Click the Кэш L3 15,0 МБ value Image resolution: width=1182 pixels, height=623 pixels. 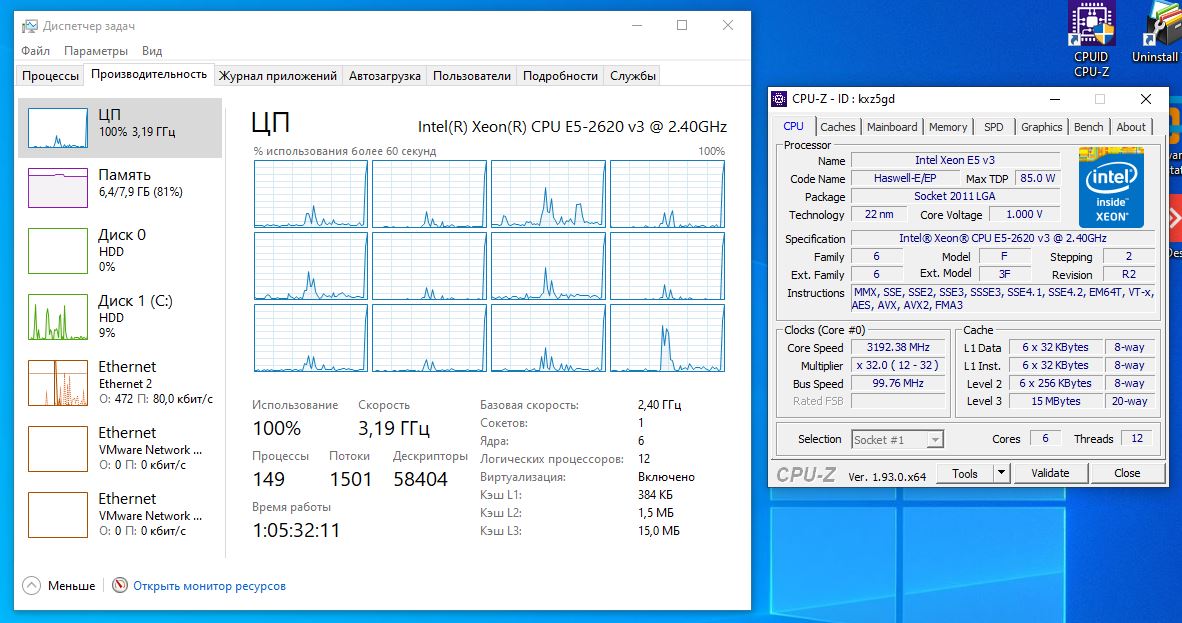point(659,531)
